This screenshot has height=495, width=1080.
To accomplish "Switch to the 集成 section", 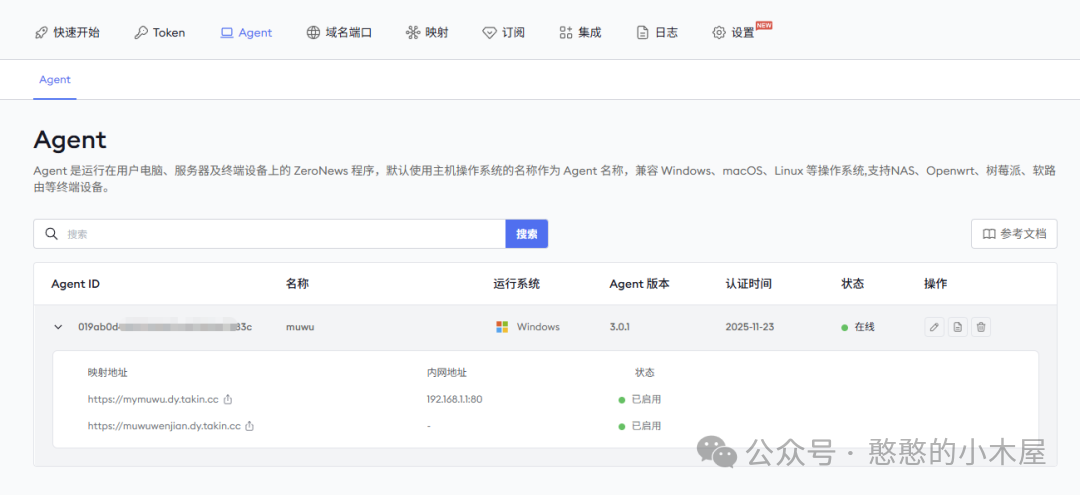I will [580, 32].
